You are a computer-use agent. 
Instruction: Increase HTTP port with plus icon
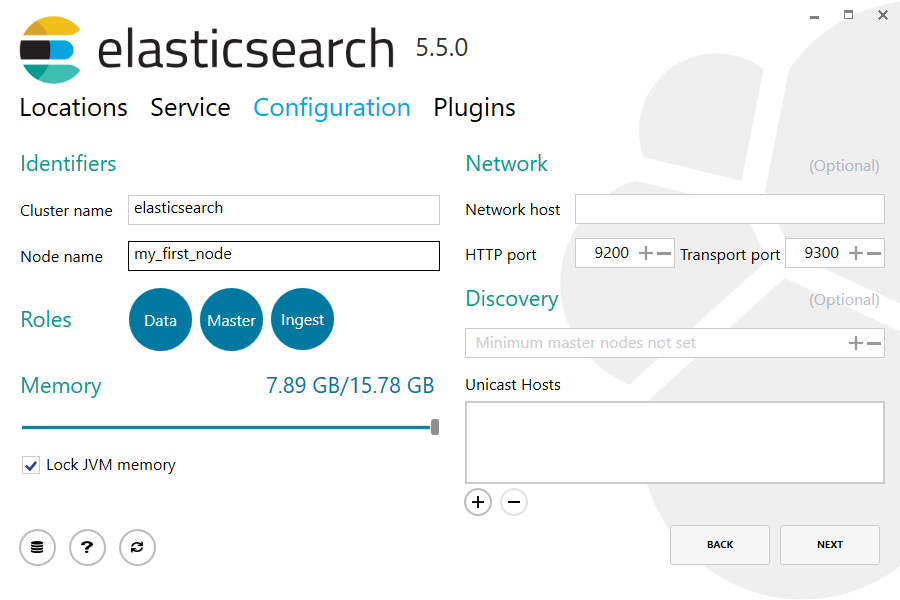(x=646, y=254)
